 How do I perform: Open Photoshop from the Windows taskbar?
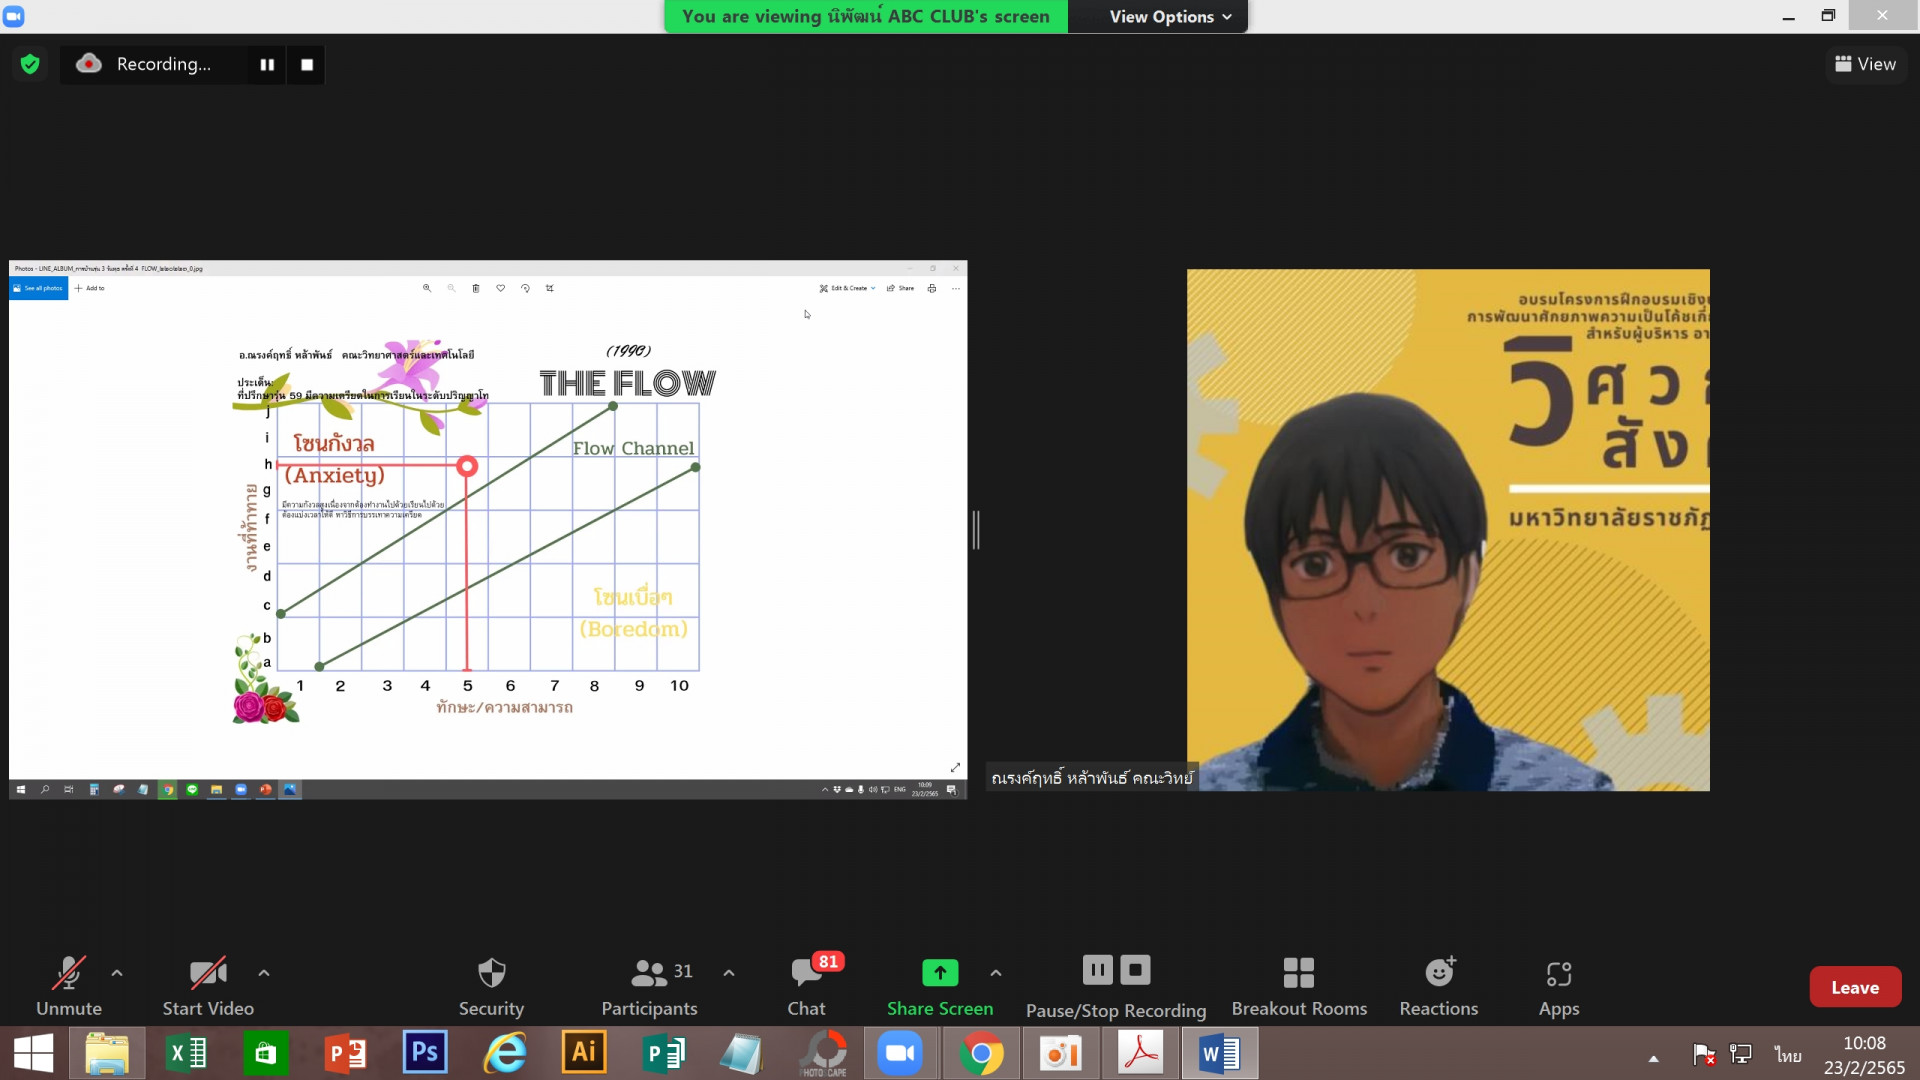tap(424, 1053)
